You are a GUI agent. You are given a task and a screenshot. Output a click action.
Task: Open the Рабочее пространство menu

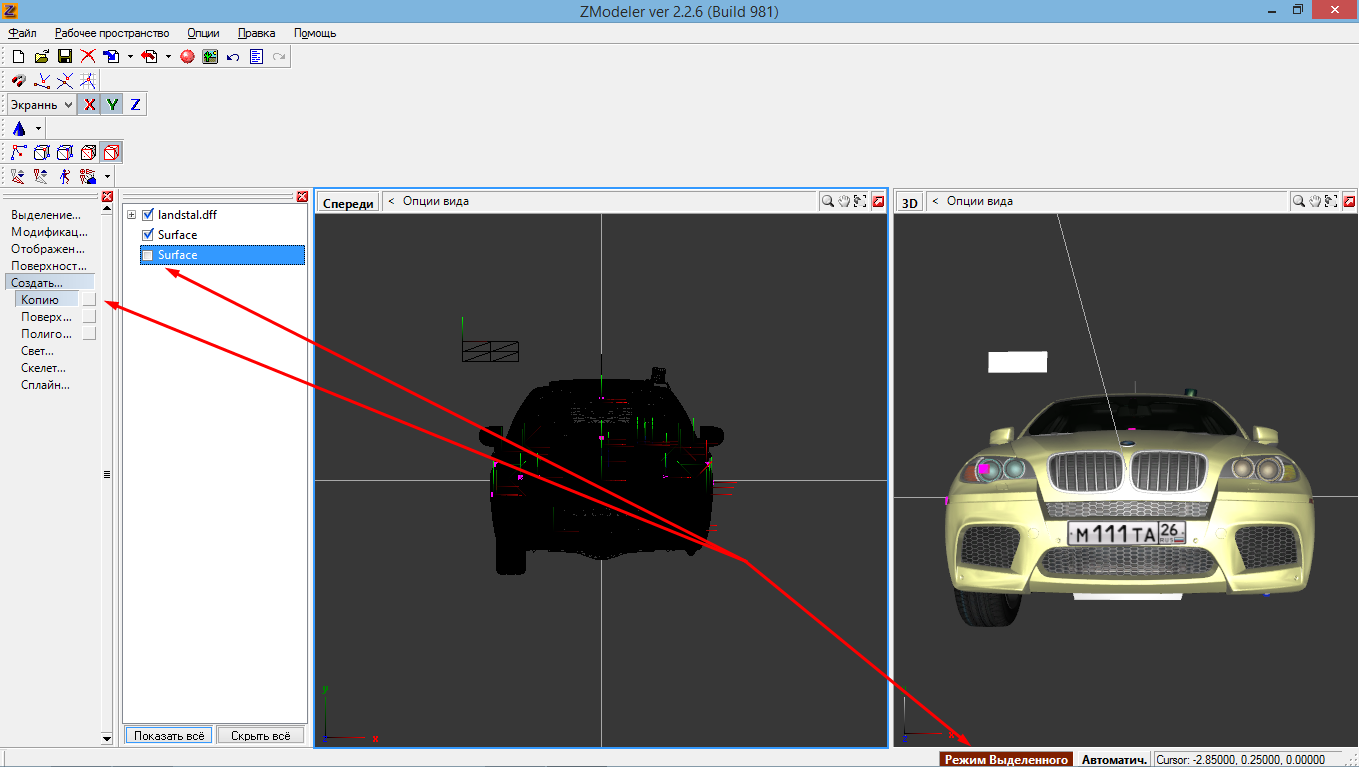click(x=112, y=33)
